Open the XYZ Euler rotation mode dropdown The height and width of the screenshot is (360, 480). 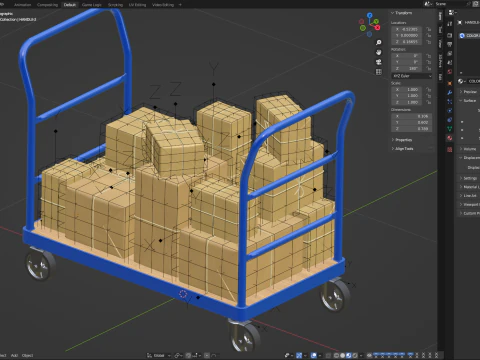point(412,76)
